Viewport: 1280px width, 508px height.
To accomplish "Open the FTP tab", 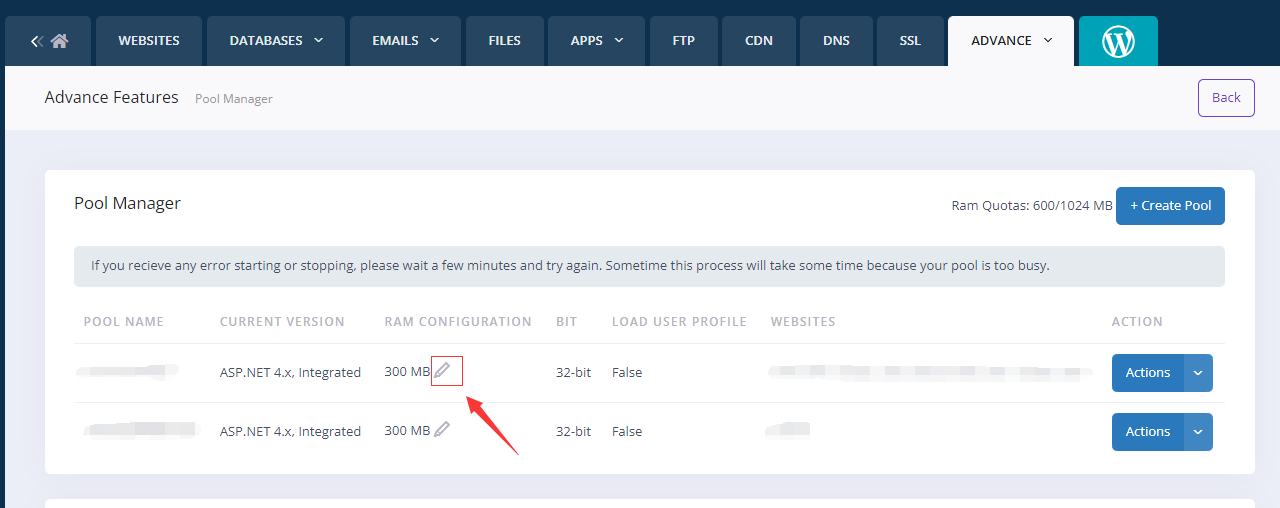I will 684,41.
